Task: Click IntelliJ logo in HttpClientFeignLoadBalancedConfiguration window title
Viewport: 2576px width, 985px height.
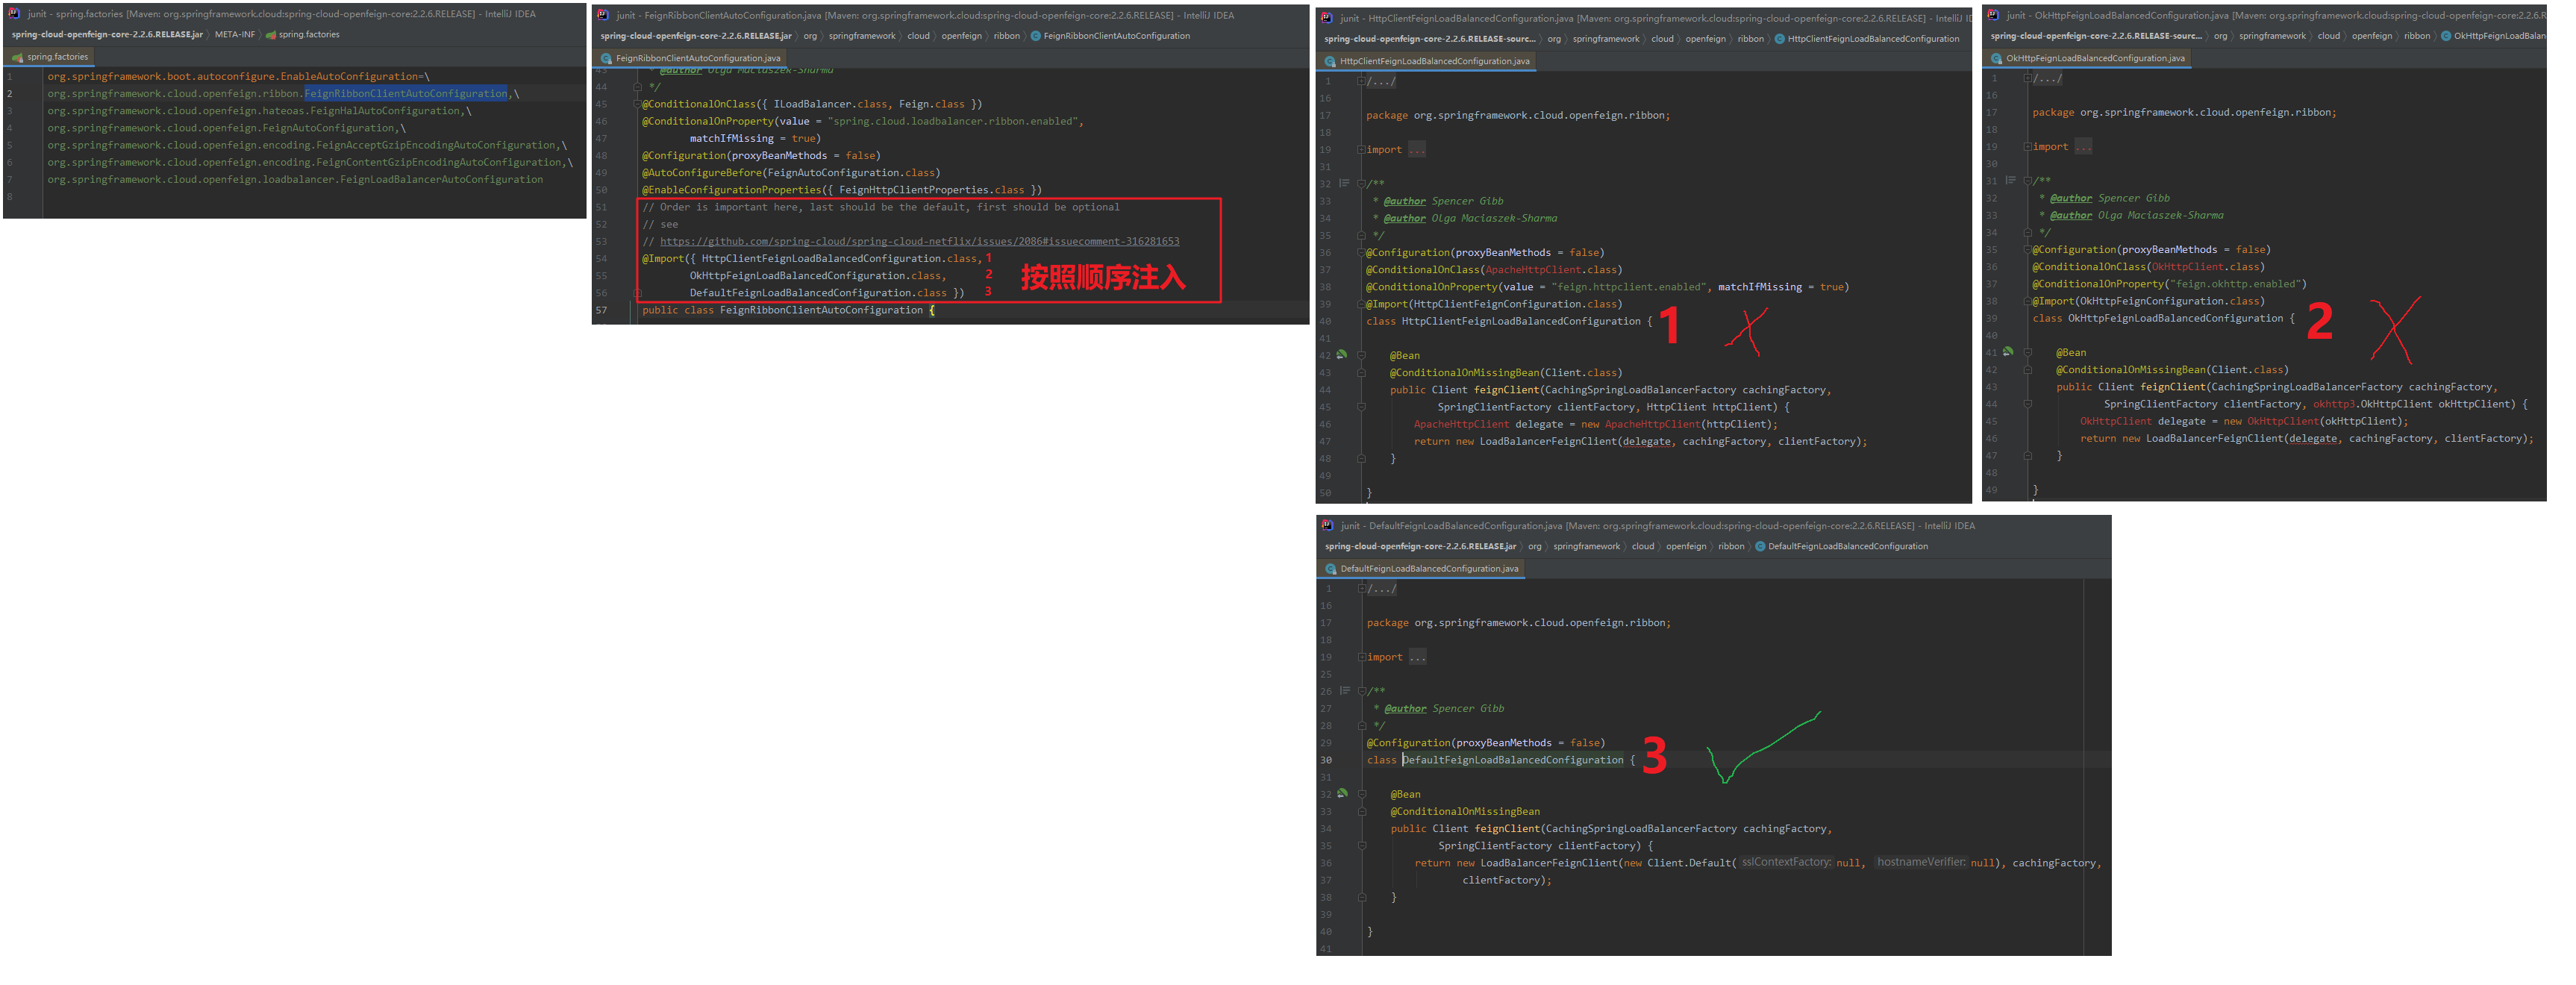Action: (x=1326, y=18)
